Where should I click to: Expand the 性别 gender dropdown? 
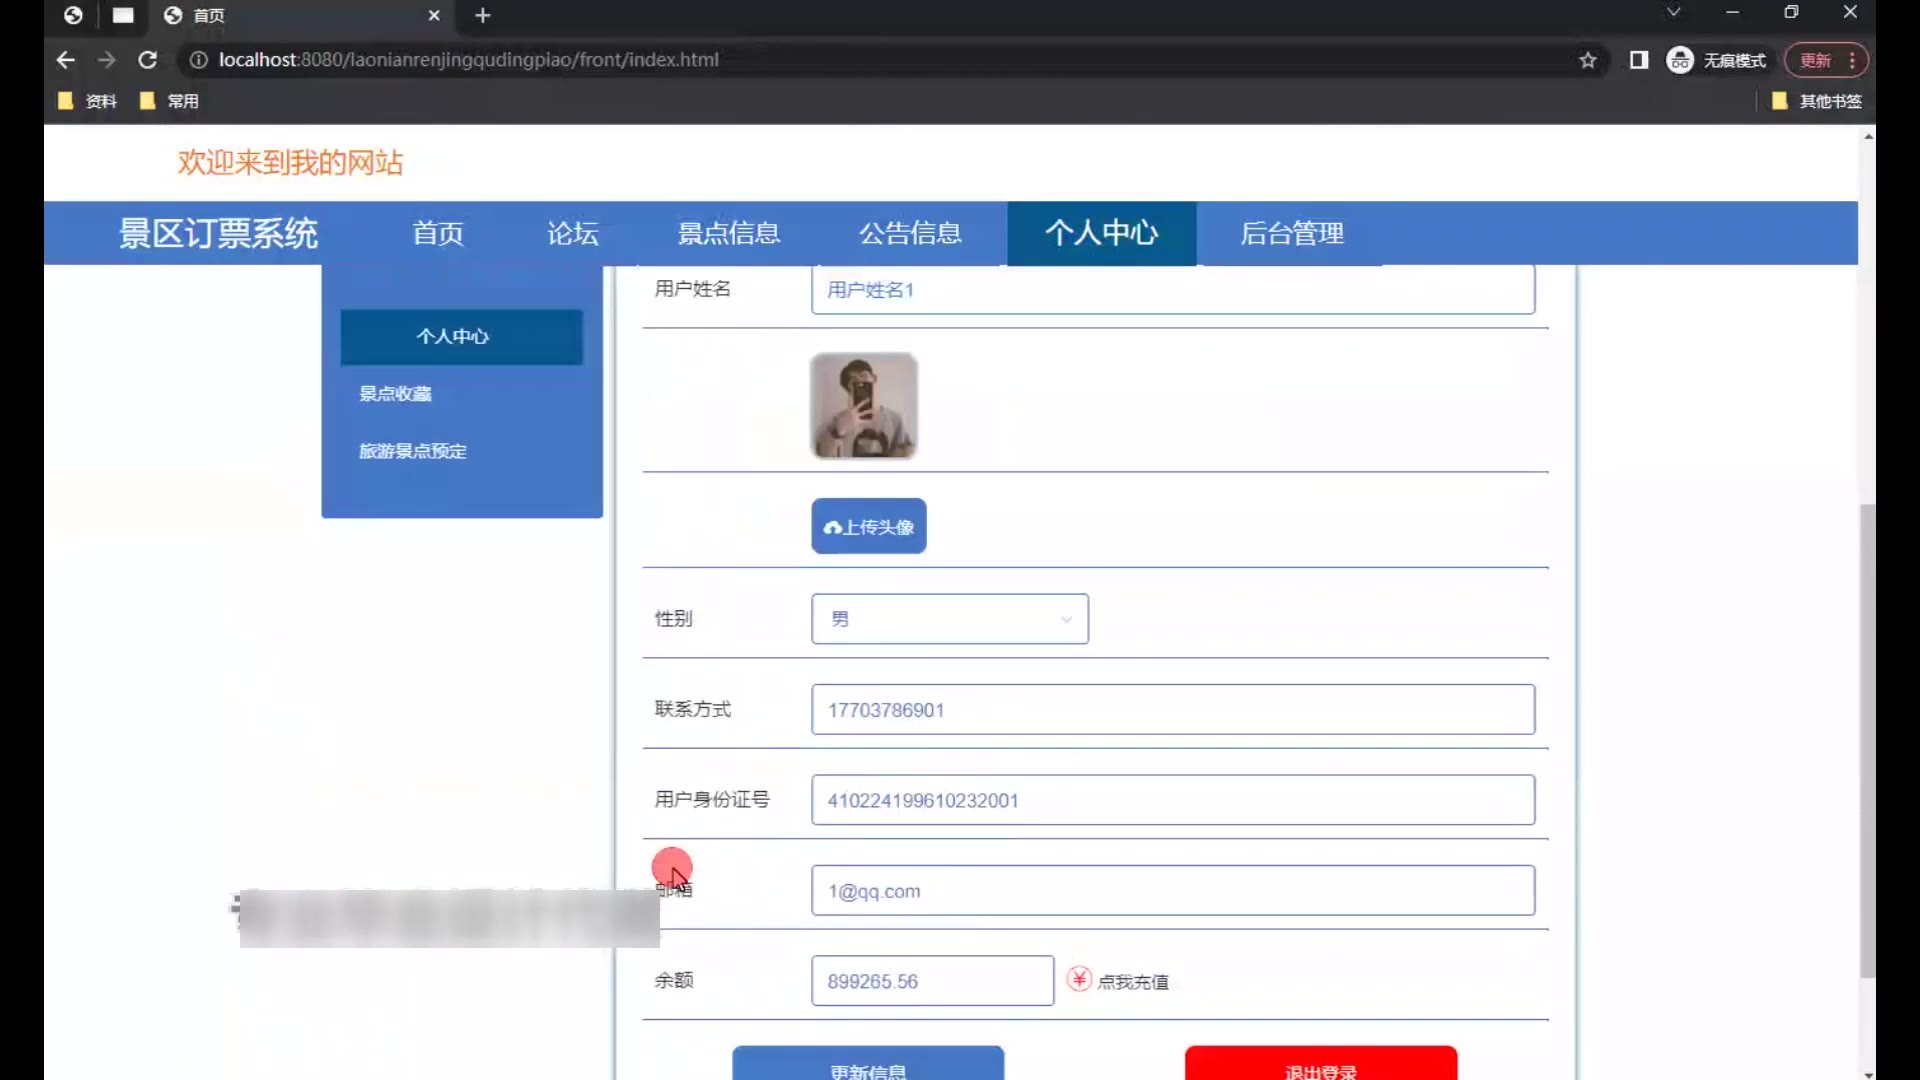tap(949, 619)
